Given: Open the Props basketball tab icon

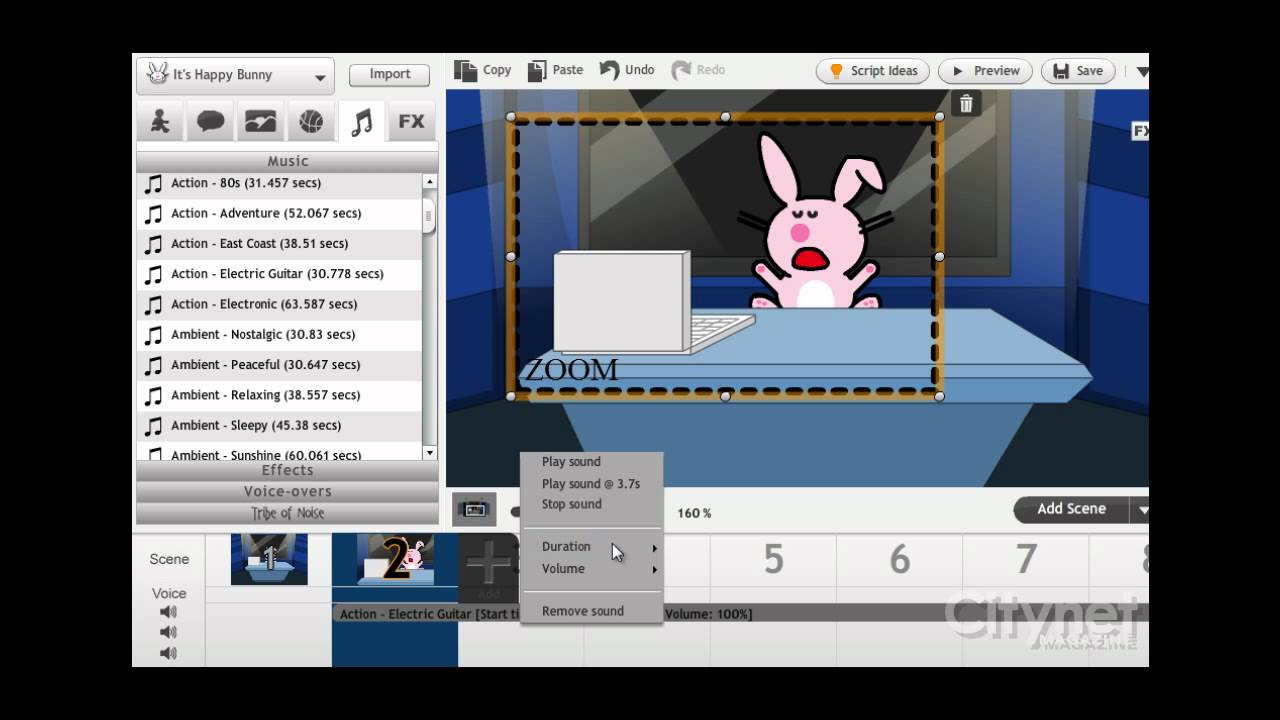Looking at the screenshot, I should (x=311, y=122).
